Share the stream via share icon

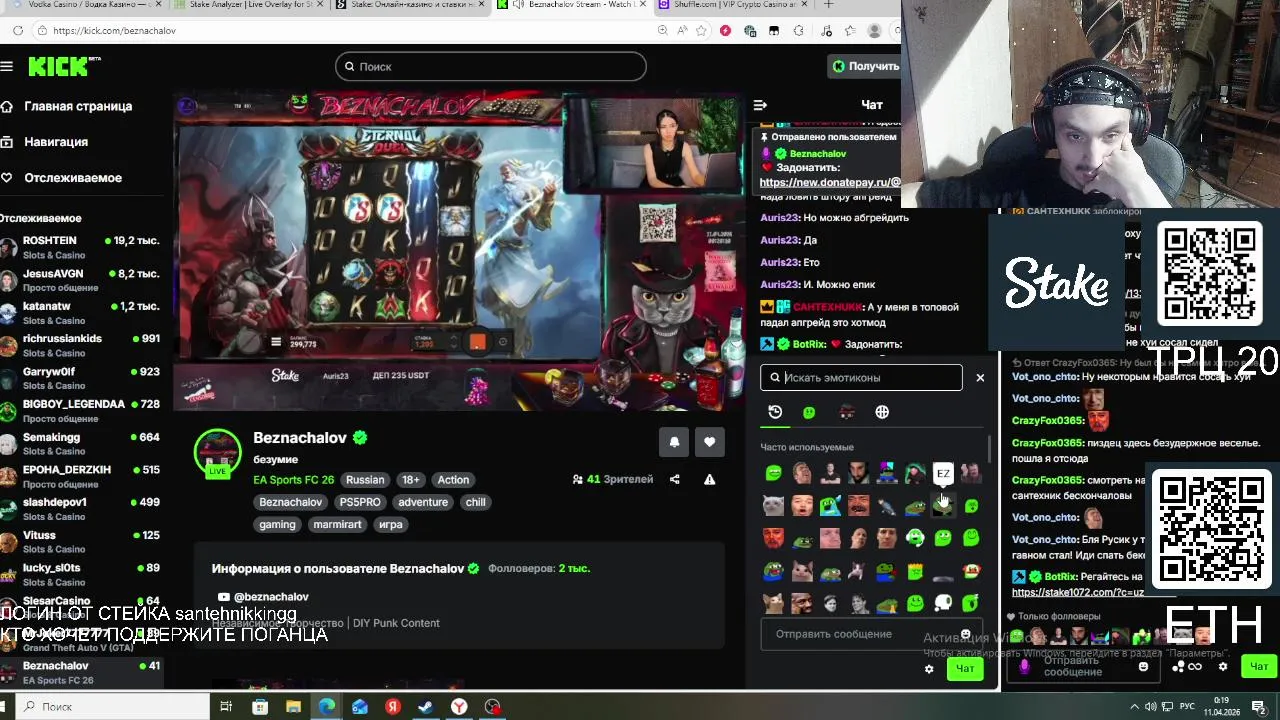click(x=674, y=479)
